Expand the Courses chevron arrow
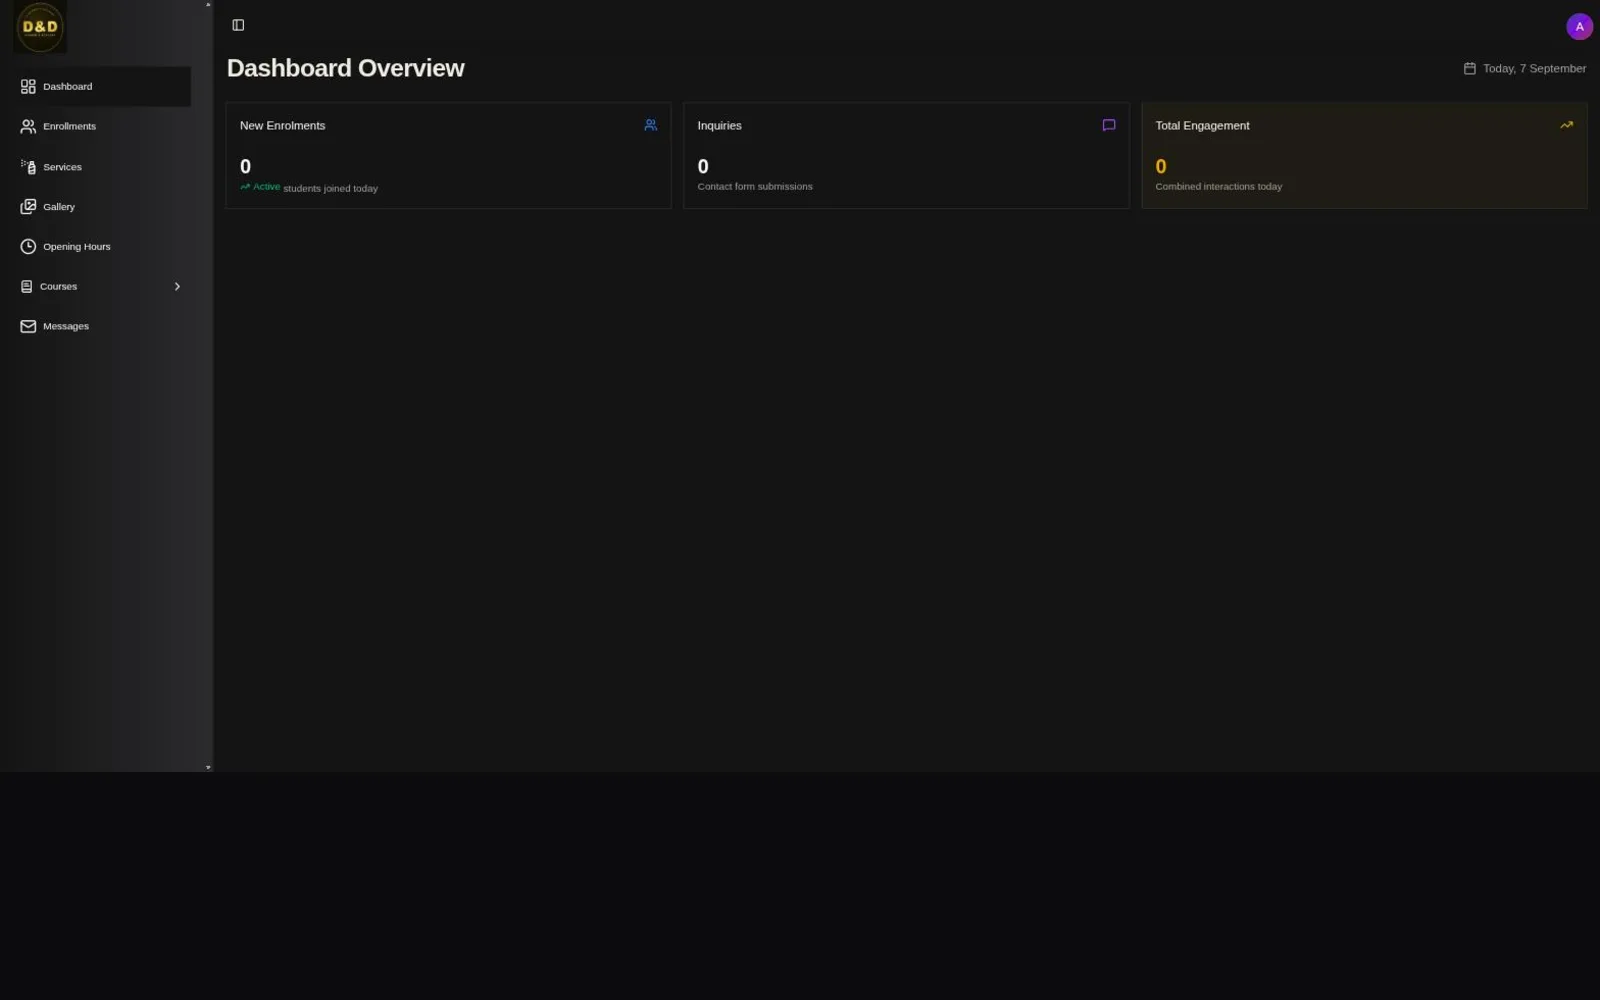Viewport: 1600px width, 1000px height. click(177, 287)
